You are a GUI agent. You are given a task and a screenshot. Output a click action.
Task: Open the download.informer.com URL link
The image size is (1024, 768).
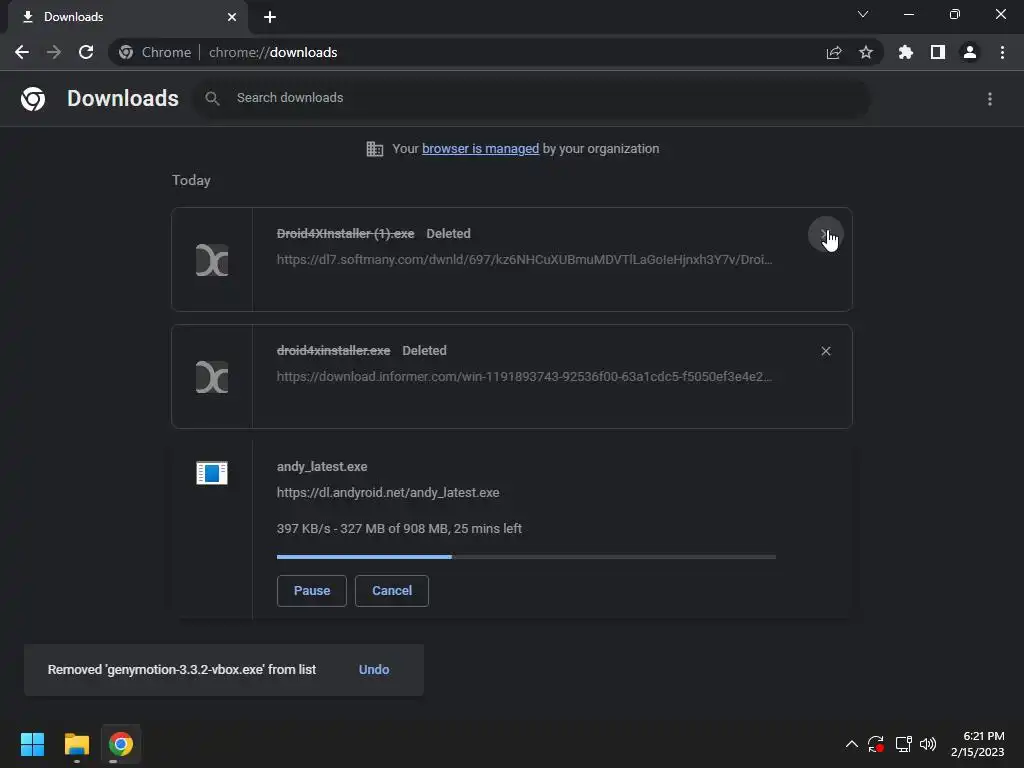[524, 376]
